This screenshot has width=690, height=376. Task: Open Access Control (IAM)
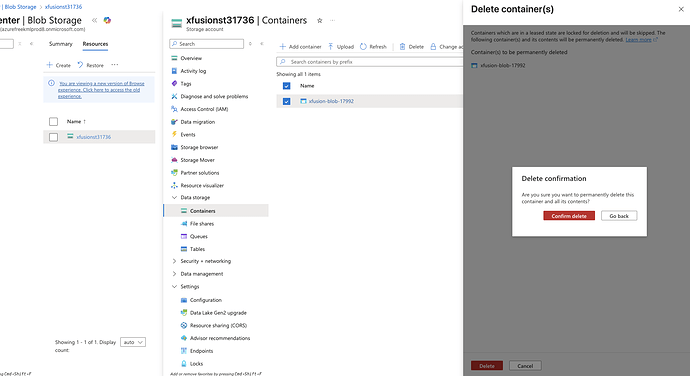pyautogui.click(x=204, y=109)
